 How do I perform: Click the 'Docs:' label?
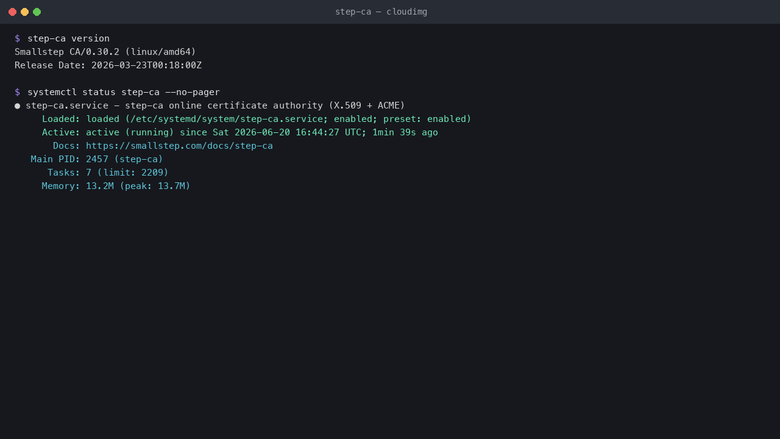coord(66,146)
